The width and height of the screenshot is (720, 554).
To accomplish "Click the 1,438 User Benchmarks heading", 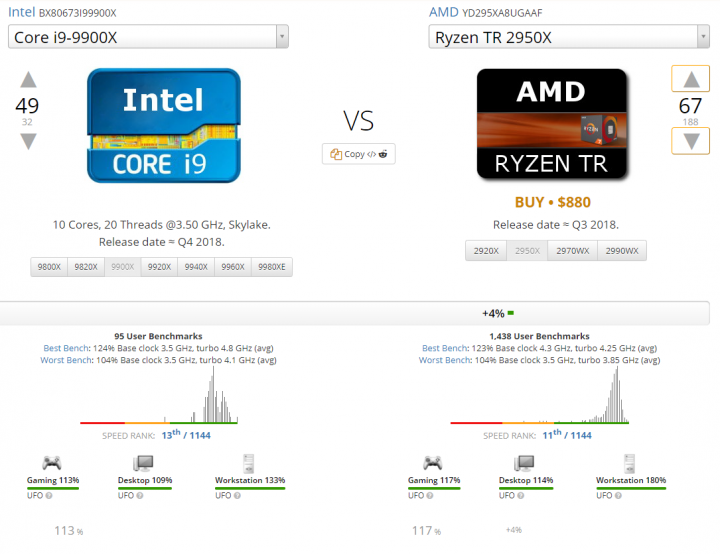I will point(540,336).
